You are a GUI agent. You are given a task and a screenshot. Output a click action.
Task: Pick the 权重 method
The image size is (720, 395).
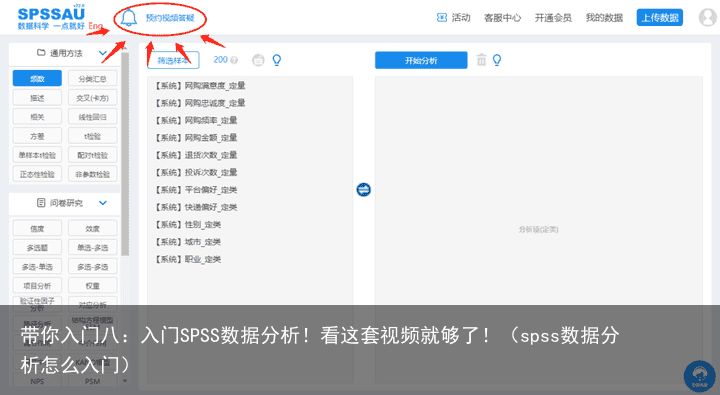pyautogui.click(x=92, y=286)
